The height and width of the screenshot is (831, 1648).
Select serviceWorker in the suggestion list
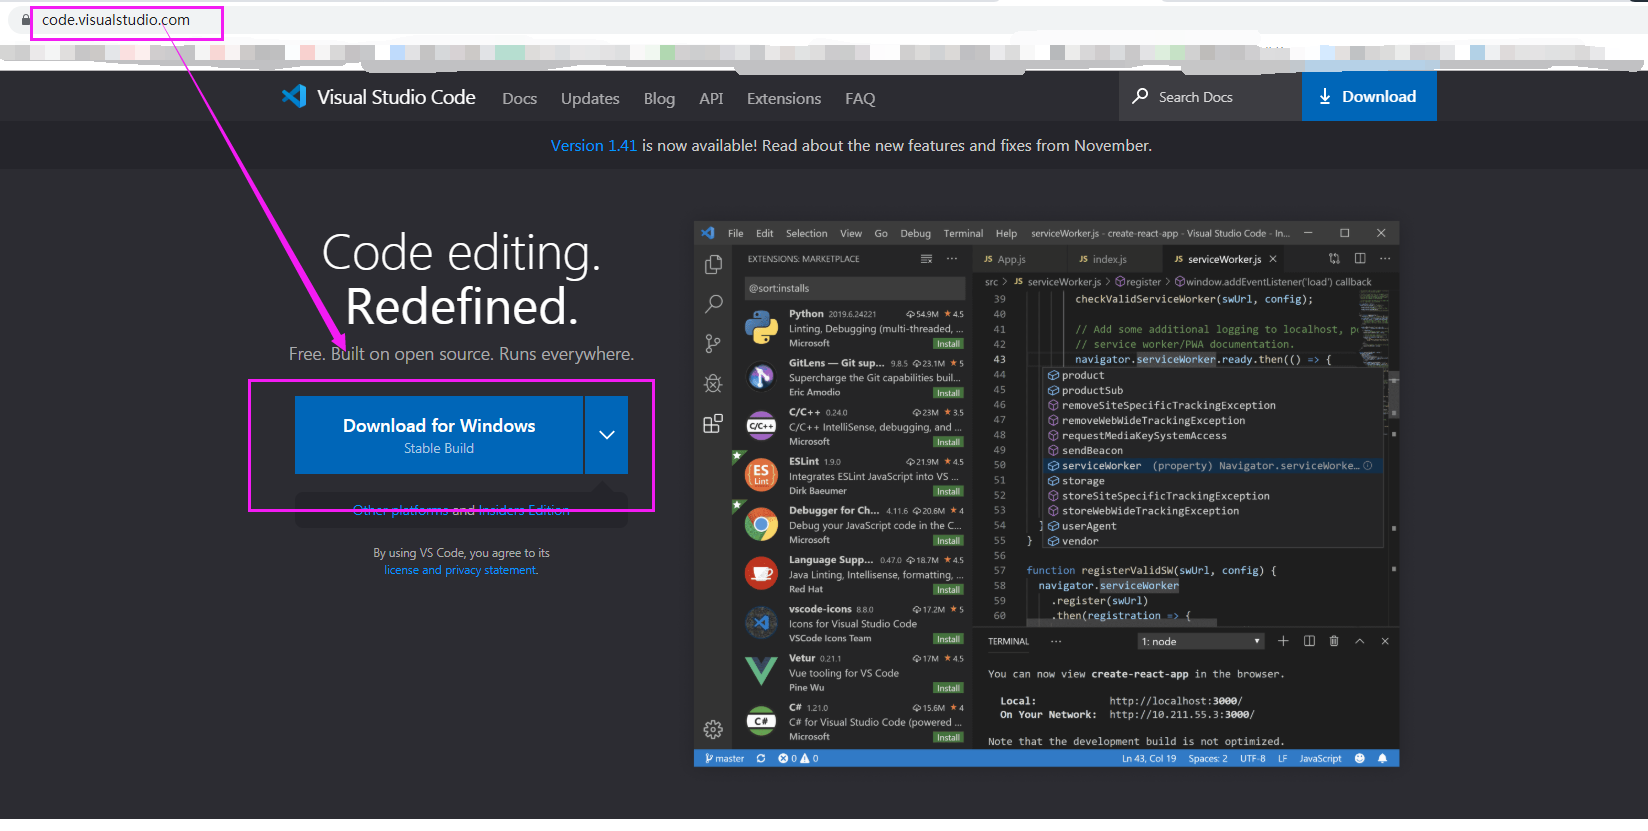[x=1213, y=466]
